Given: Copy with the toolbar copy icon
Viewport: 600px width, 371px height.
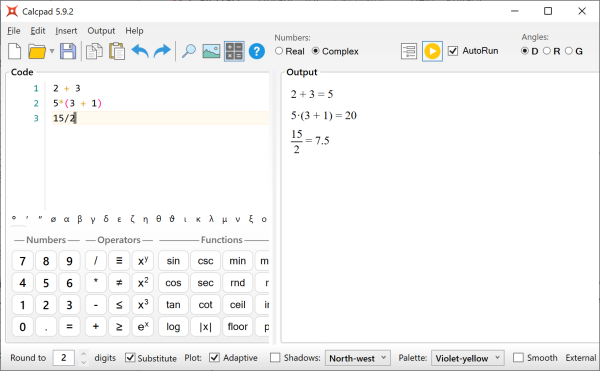Looking at the screenshot, I should coord(94,51).
